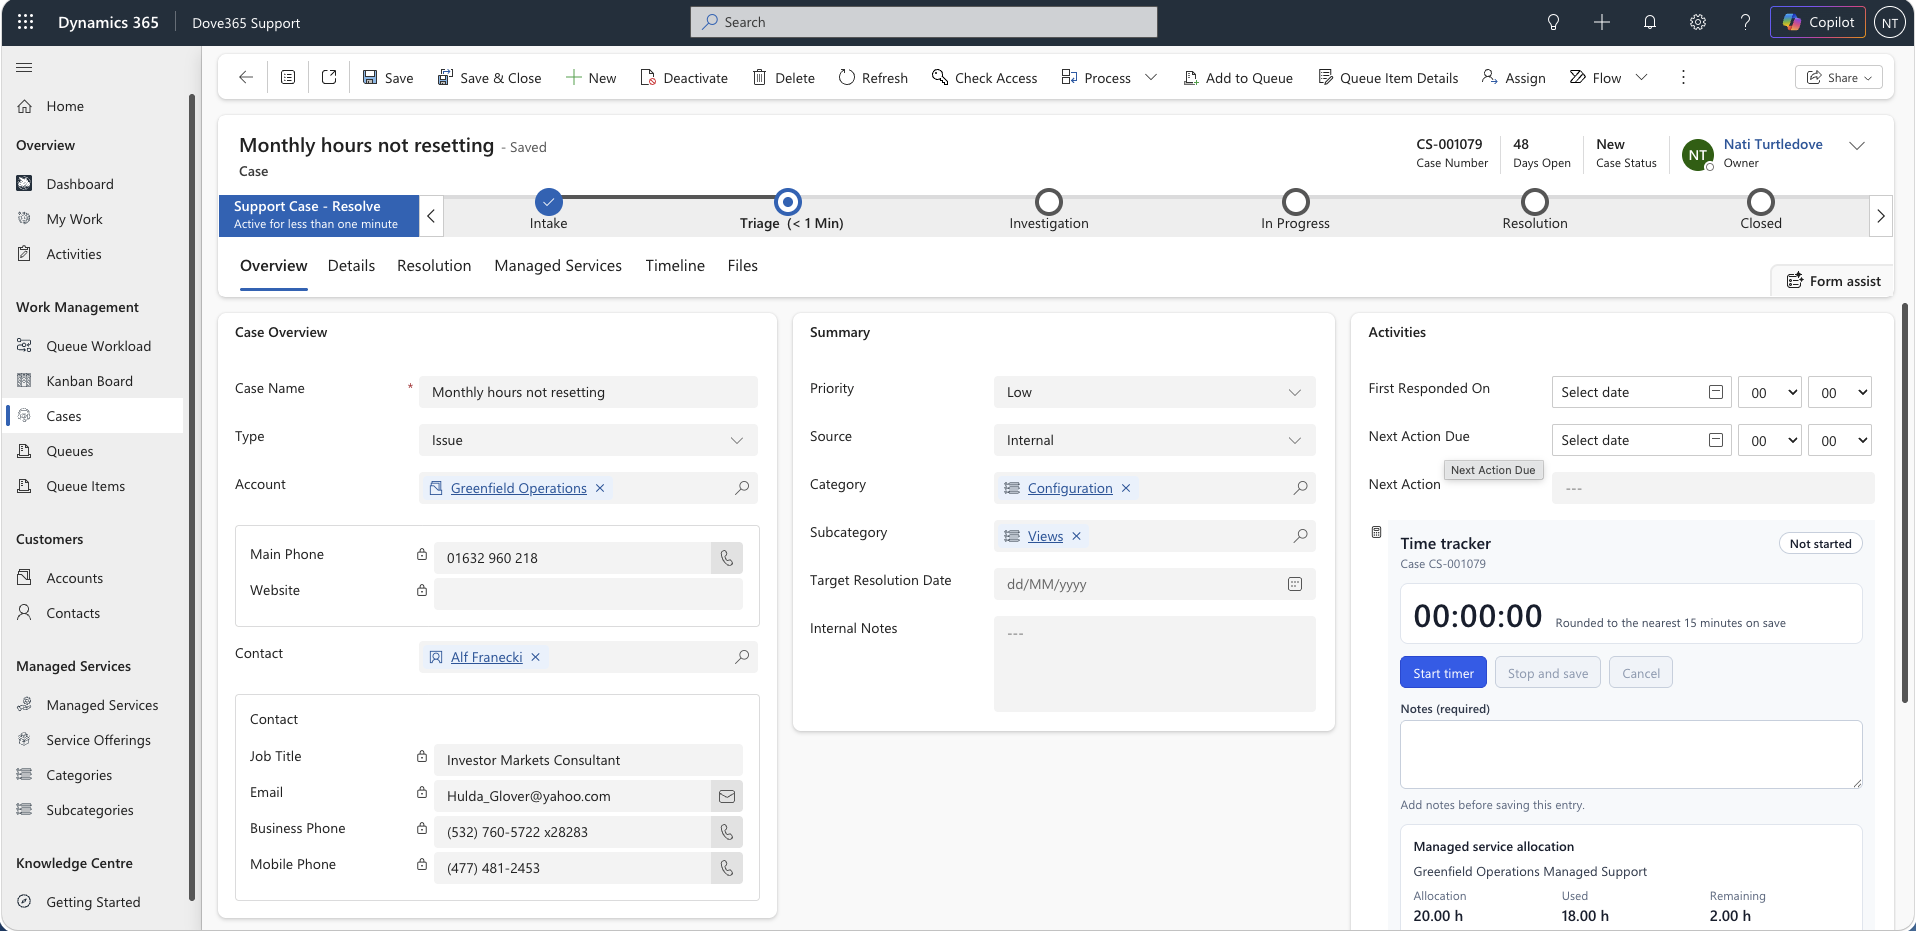
Task: Click Save & Close
Action: 489,77
